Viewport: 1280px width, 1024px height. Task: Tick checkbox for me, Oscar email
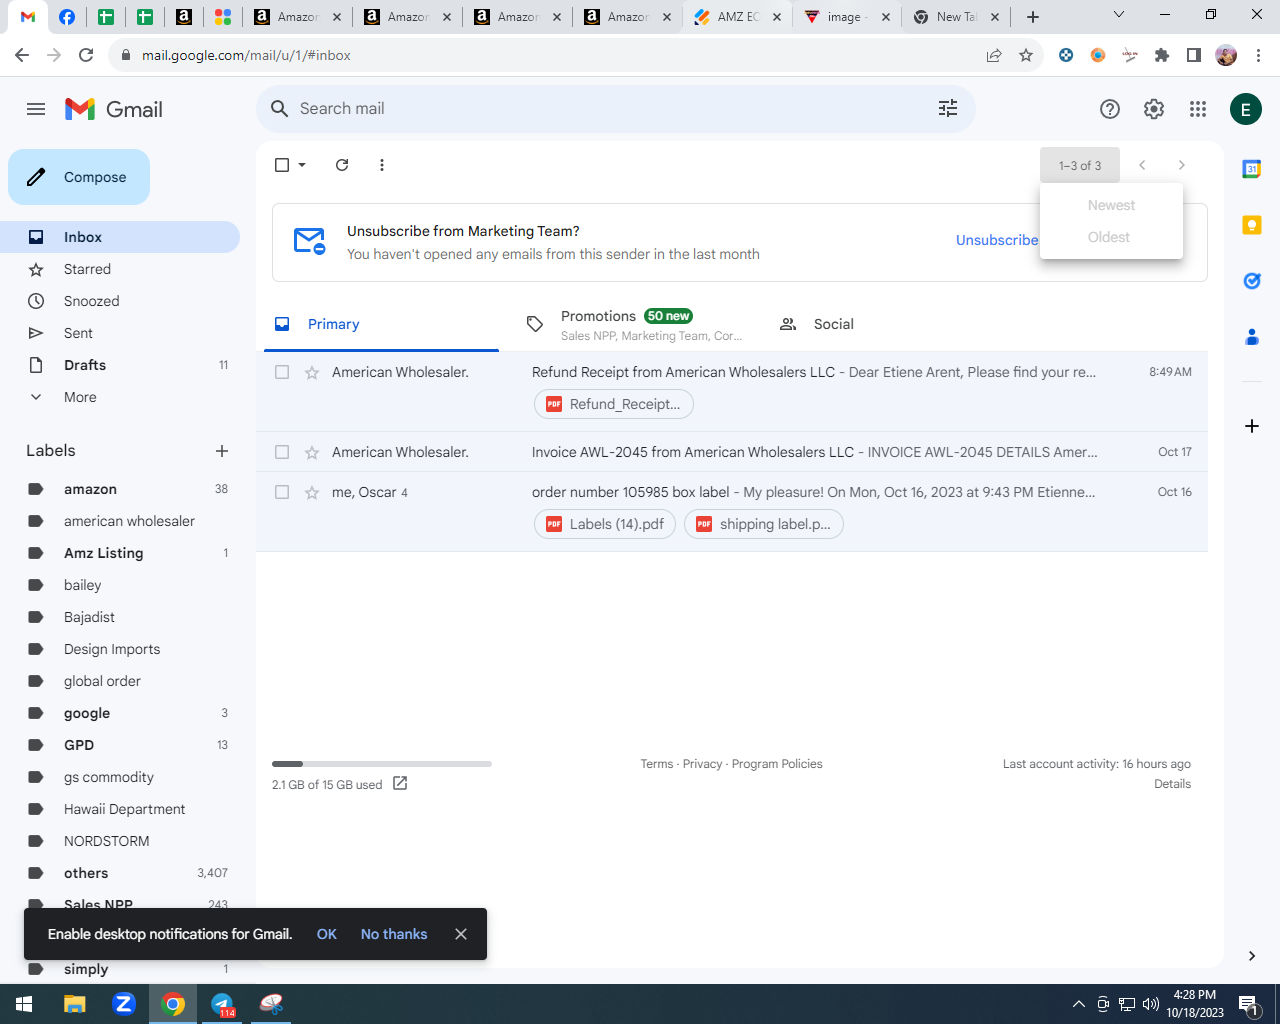(282, 492)
